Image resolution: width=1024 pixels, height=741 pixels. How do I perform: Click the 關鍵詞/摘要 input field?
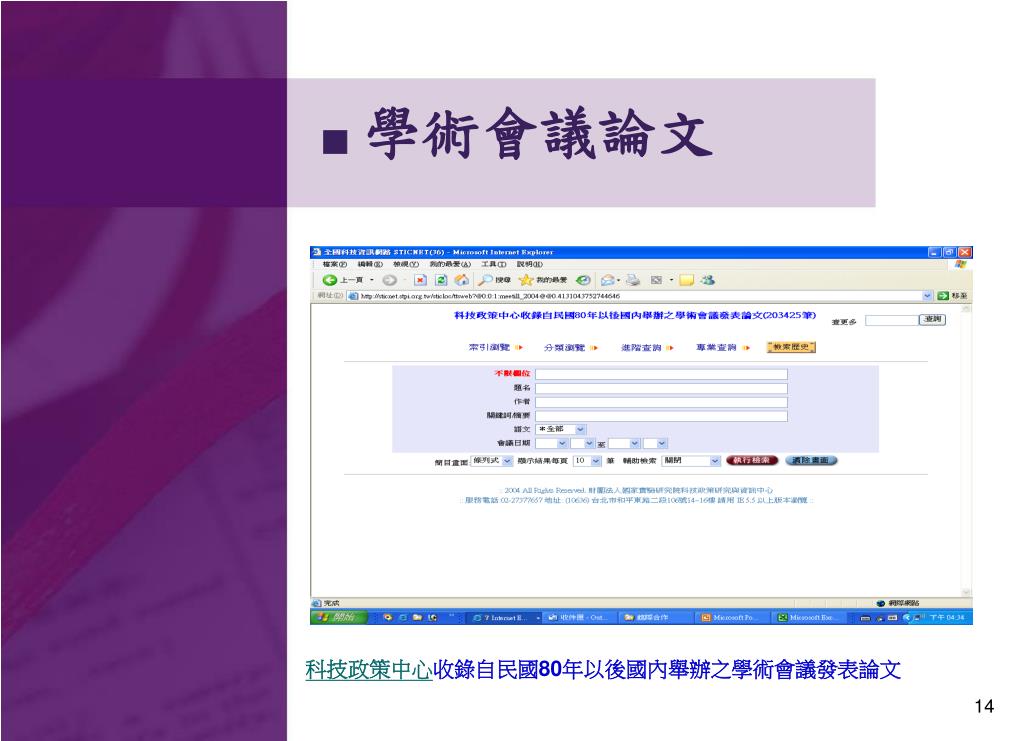(x=662, y=416)
